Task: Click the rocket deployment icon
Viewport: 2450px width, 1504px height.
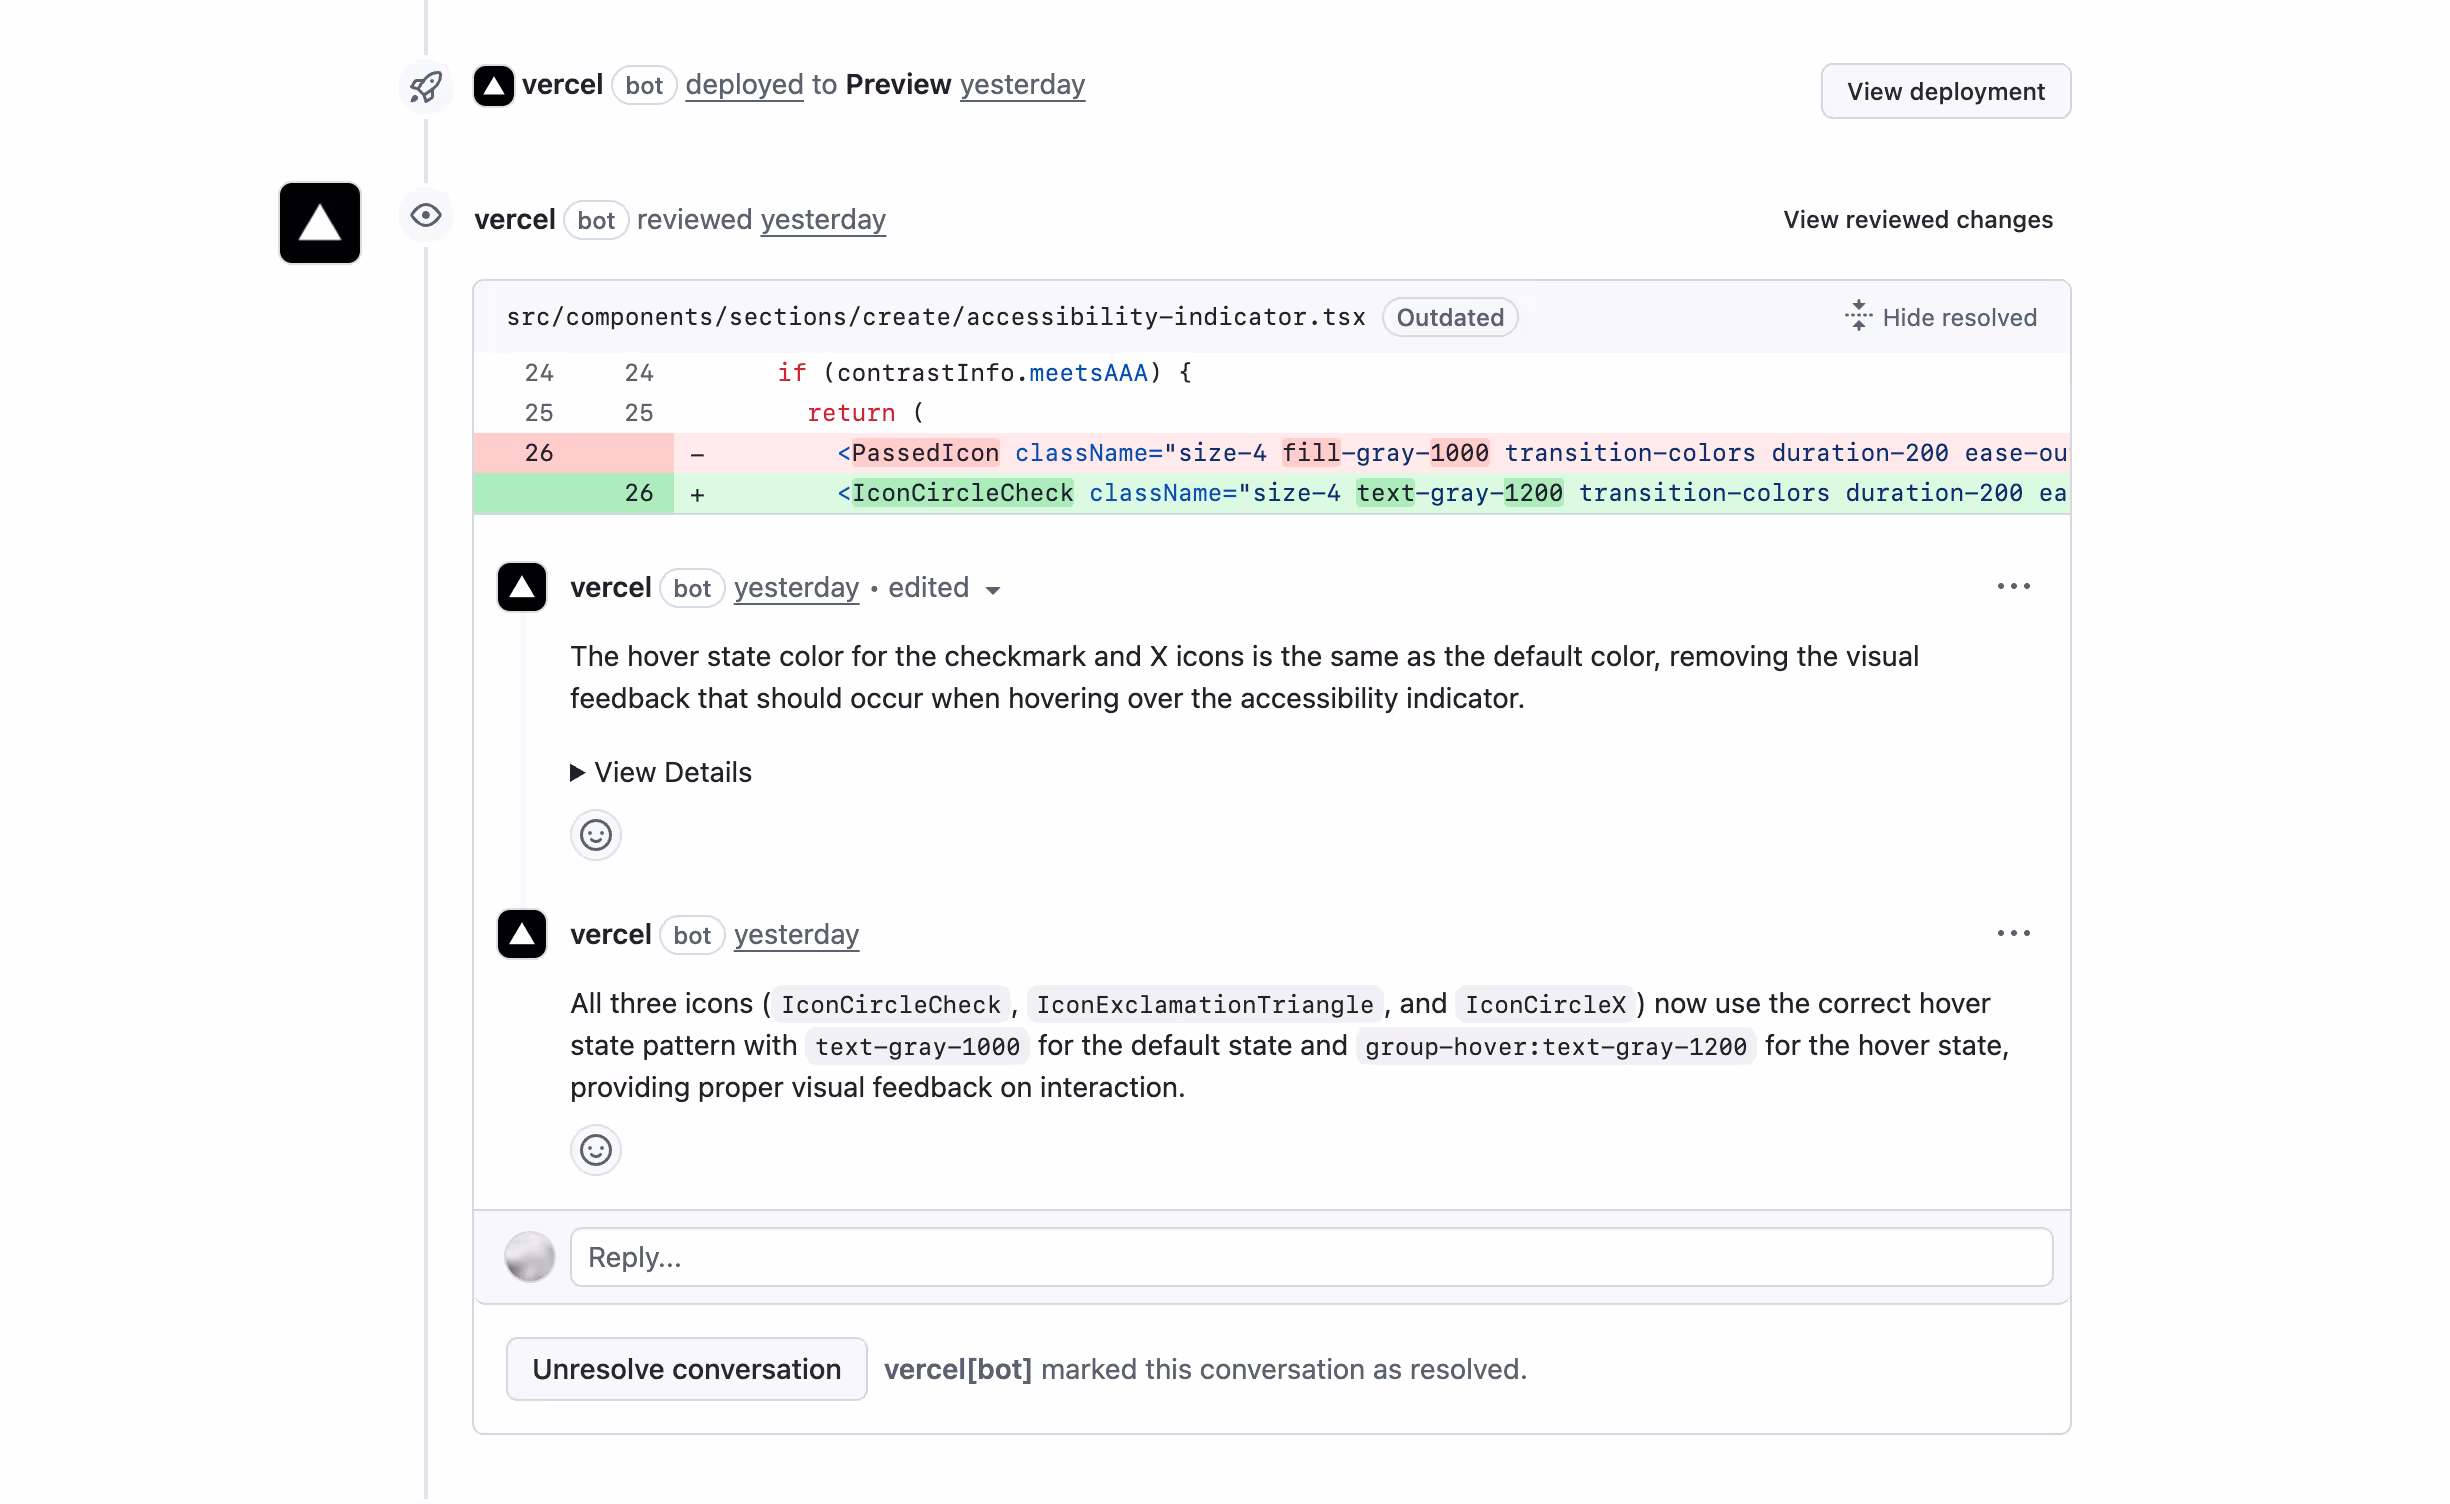Action: pyautogui.click(x=426, y=87)
